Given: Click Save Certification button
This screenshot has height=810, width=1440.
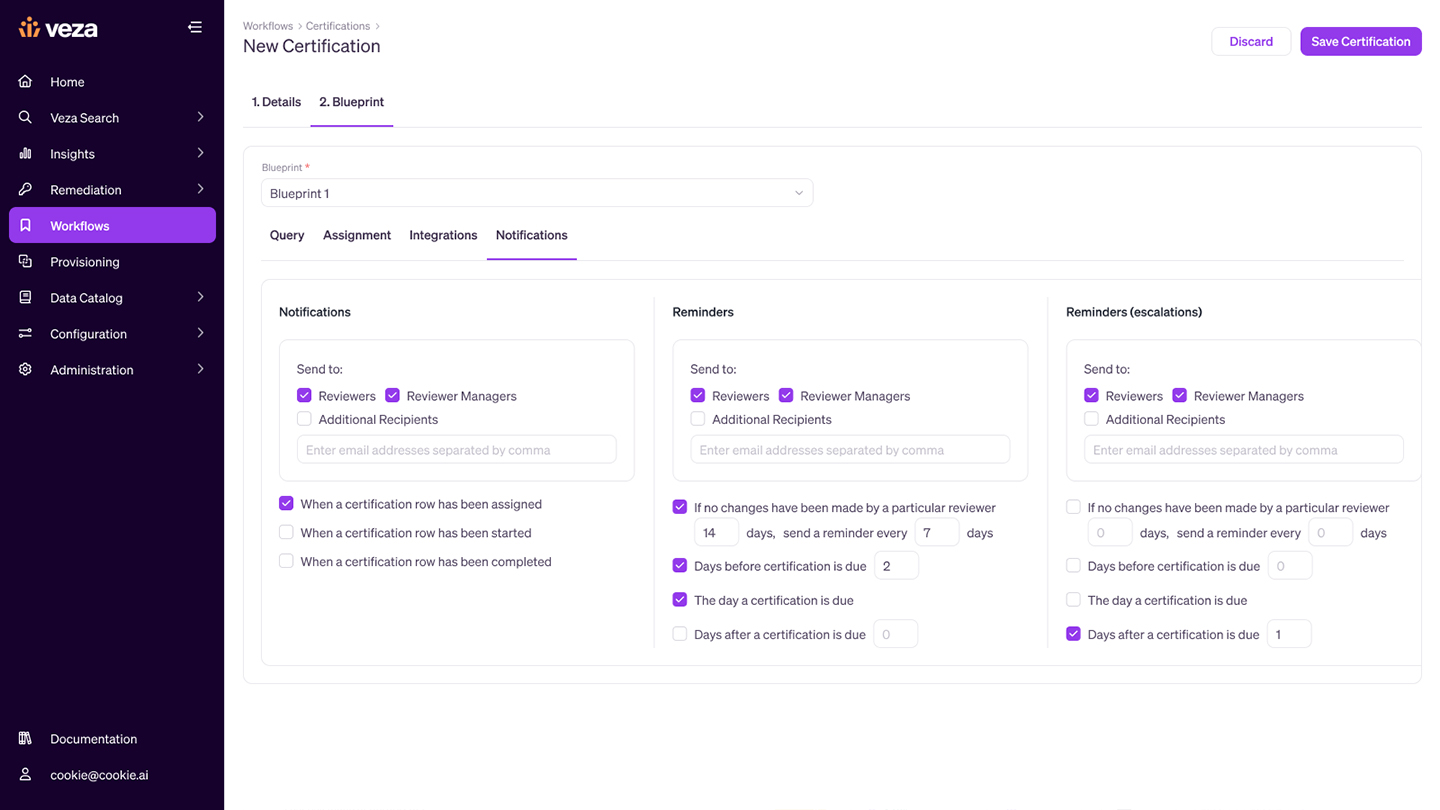Looking at the screenshot, I should [x=1360, y=41].
